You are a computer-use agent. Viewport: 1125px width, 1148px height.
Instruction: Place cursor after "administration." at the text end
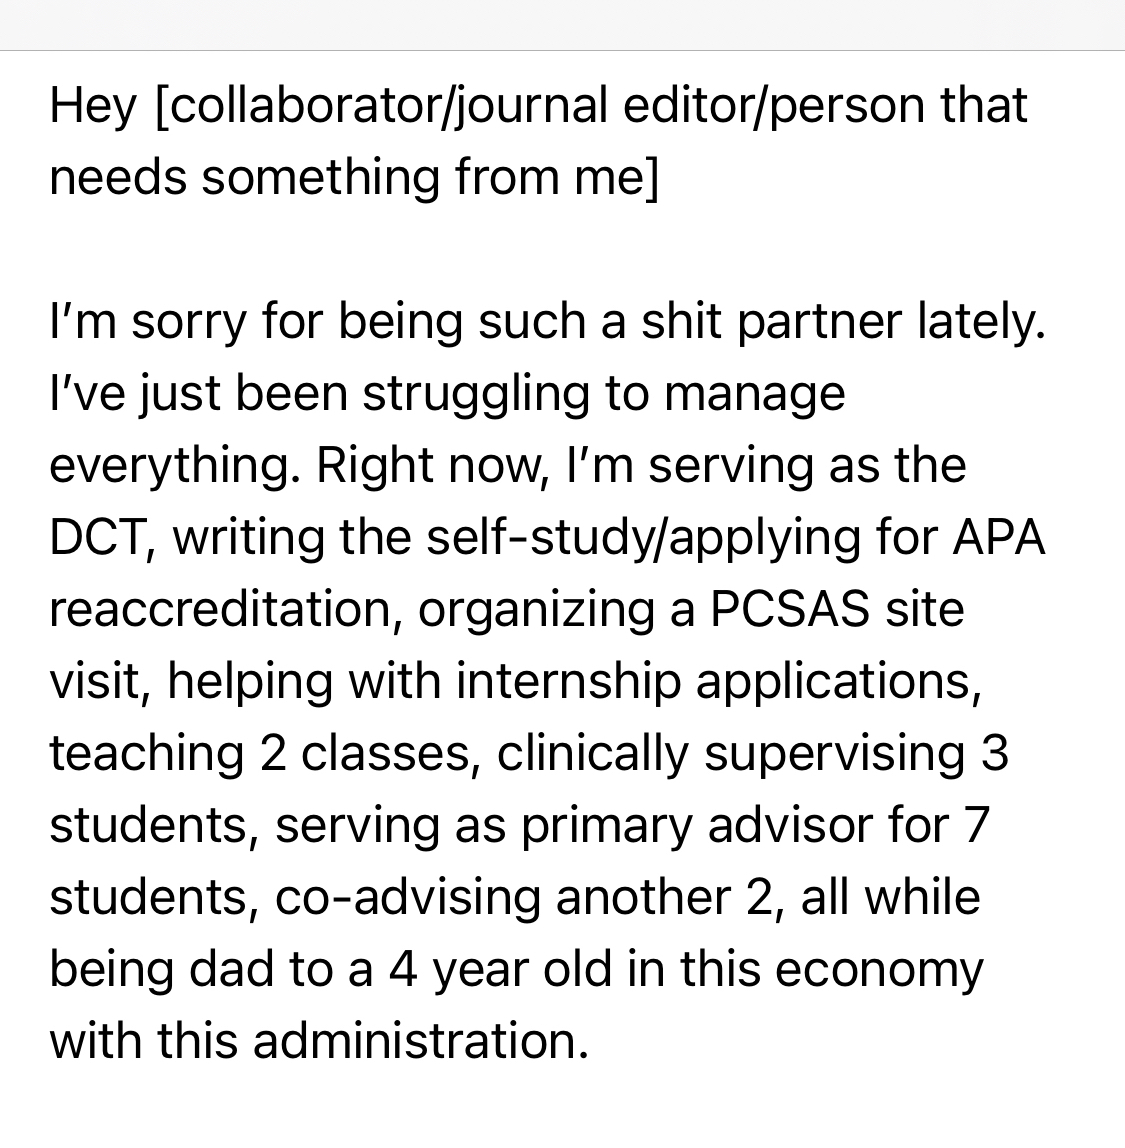588,1042
